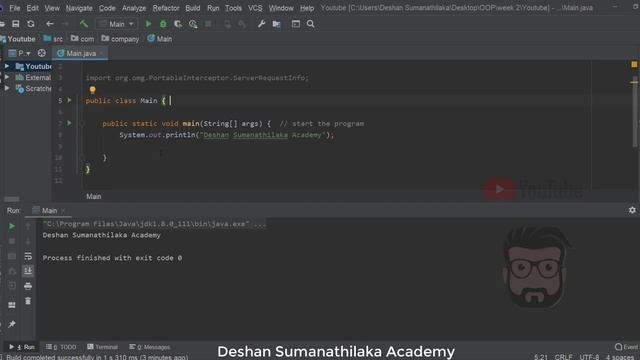The width and height of the screenshot is (640, 360).
Task: Open the Analyze menu
Action: point(134,8)
